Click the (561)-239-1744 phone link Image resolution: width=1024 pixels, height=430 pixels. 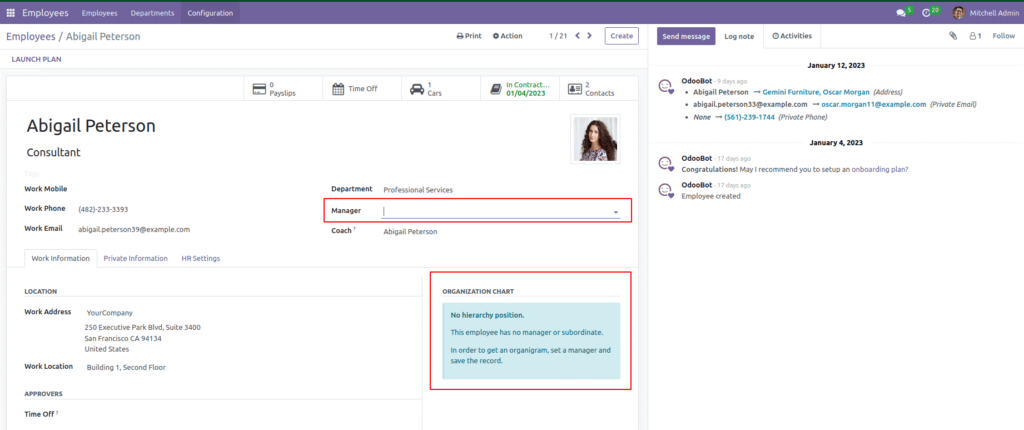749,117
